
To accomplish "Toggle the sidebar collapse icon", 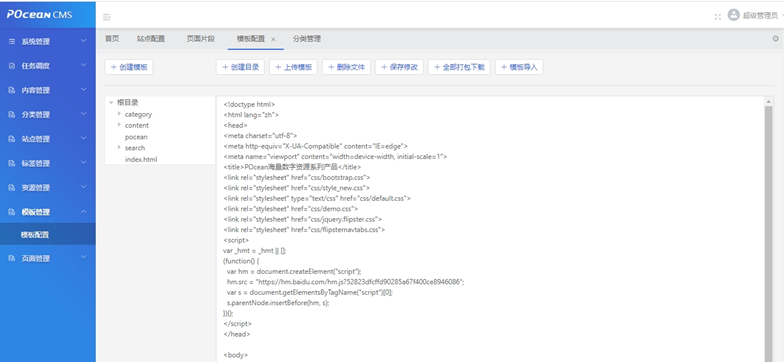I will pyautogui.click(x=106, y=17).
